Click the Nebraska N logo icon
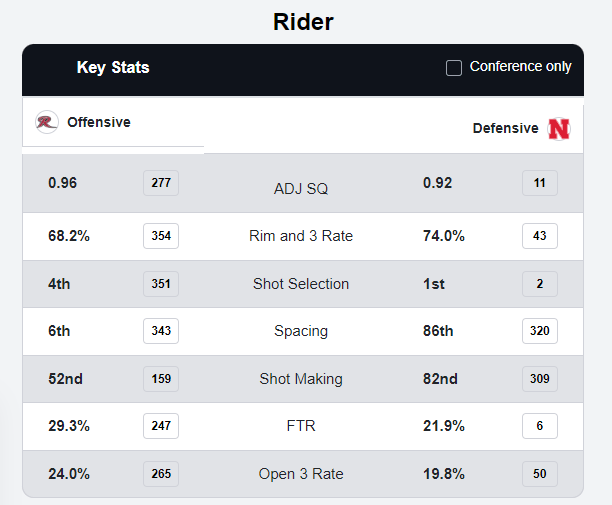The image size is (612, 505). click(559, 129)
